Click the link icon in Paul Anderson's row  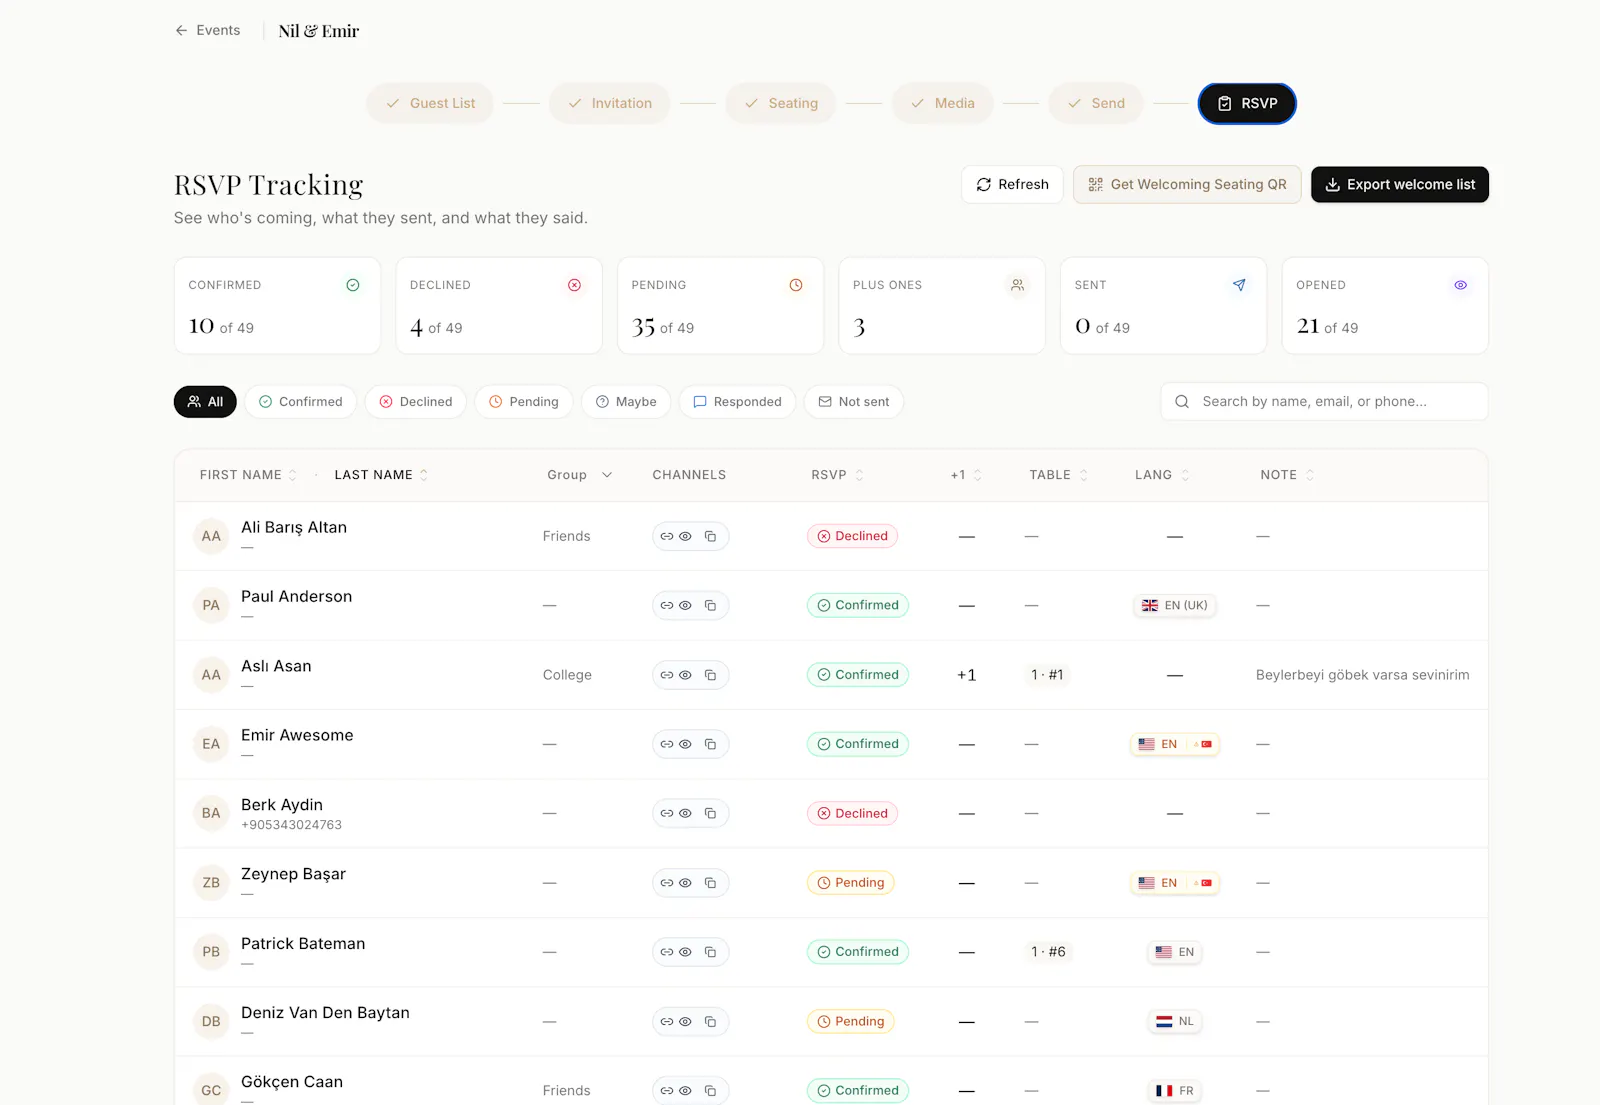tap(667, 605)
